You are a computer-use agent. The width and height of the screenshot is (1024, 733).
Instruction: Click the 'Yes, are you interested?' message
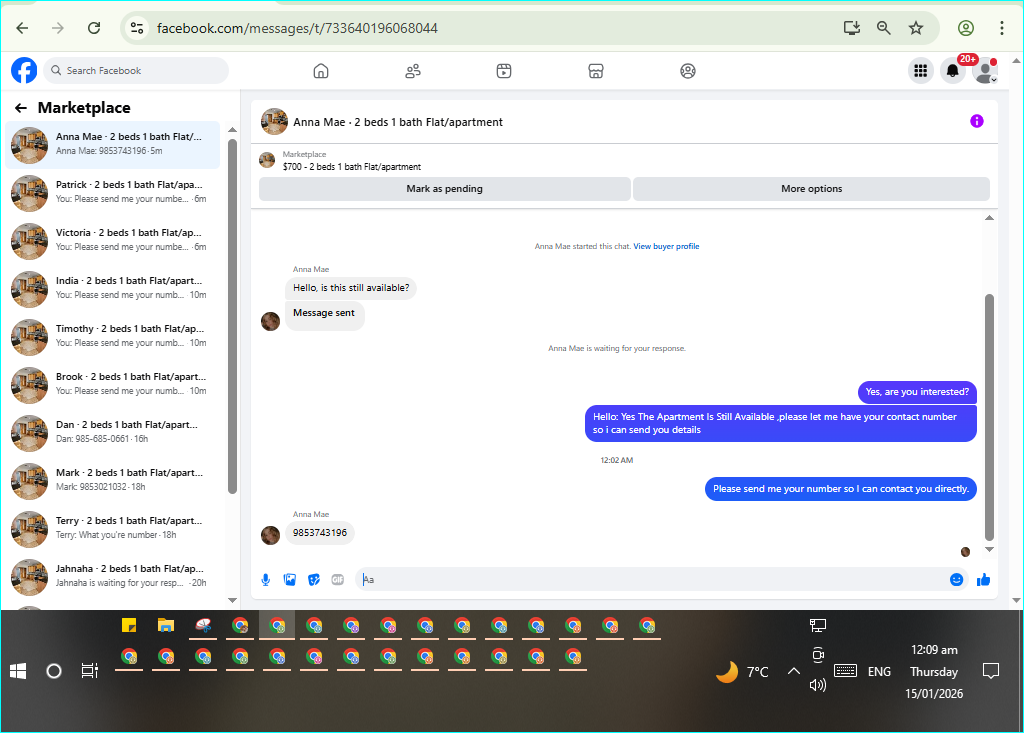pyautogui.click(x=917, y=392)
